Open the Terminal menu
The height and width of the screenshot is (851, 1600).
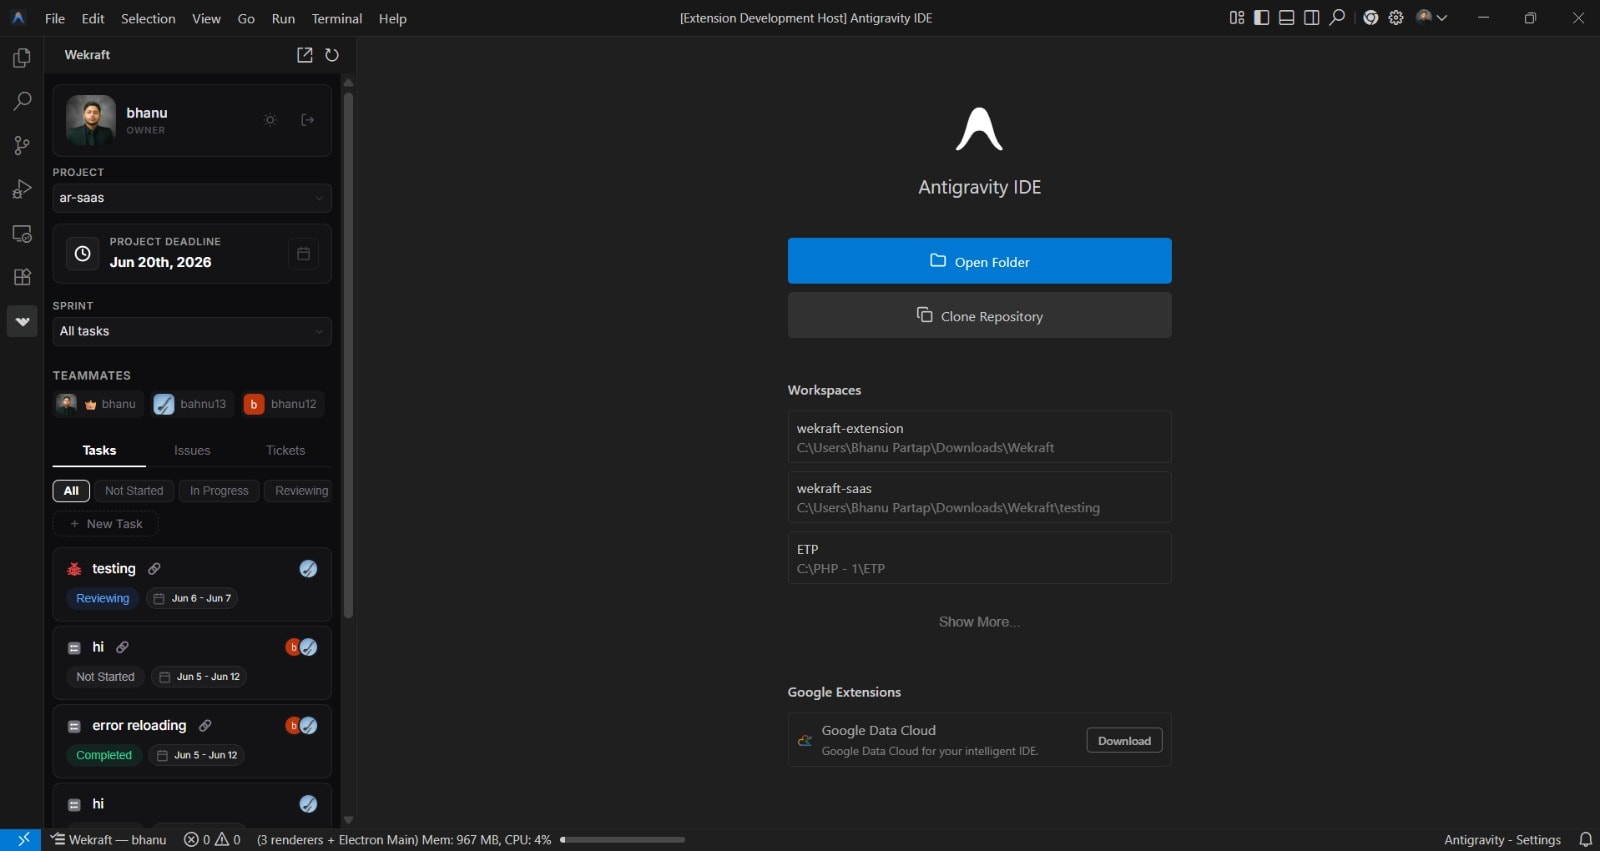pyautogui.click(x=337, y=18)
